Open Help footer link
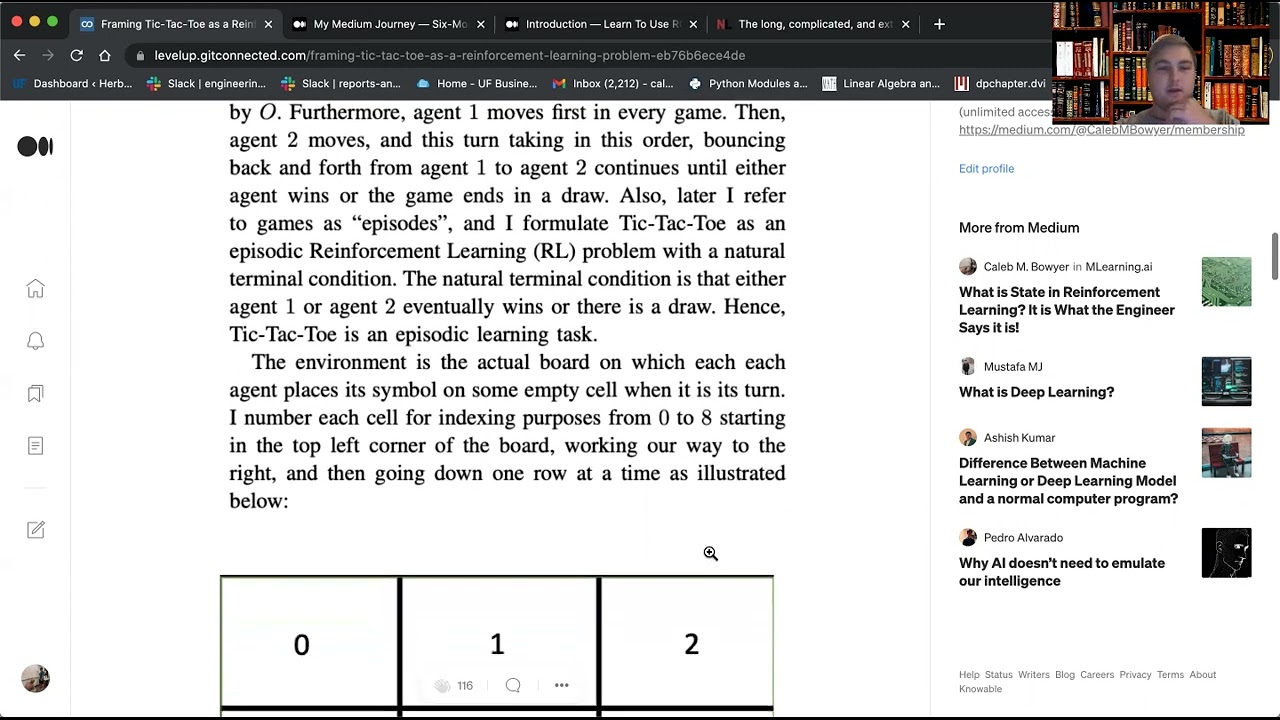Image resolution: width=1280 pixels, height=720 pixels. click(969, 675)
